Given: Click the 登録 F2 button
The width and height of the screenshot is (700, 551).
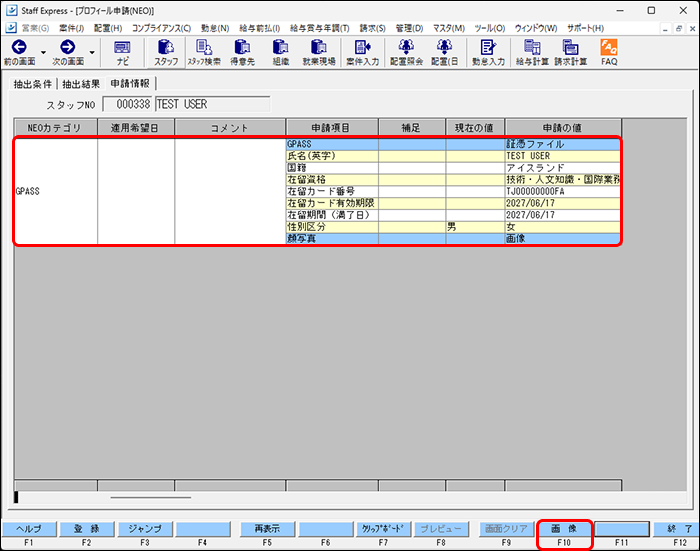Looking at the screenshot, I should (x=87, y=529).
